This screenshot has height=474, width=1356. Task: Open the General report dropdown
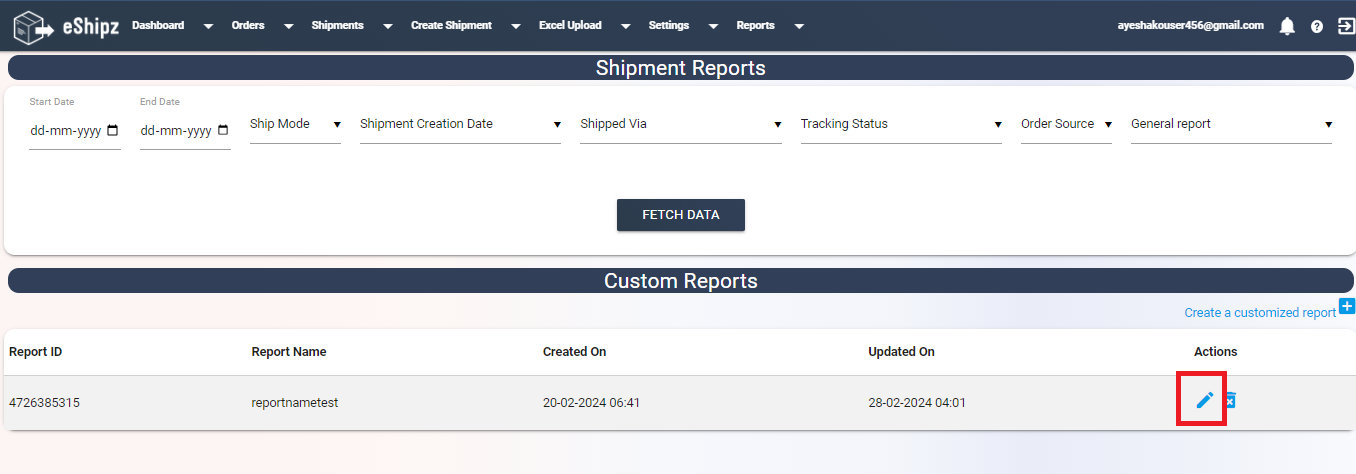click(x=1231, y=125)
